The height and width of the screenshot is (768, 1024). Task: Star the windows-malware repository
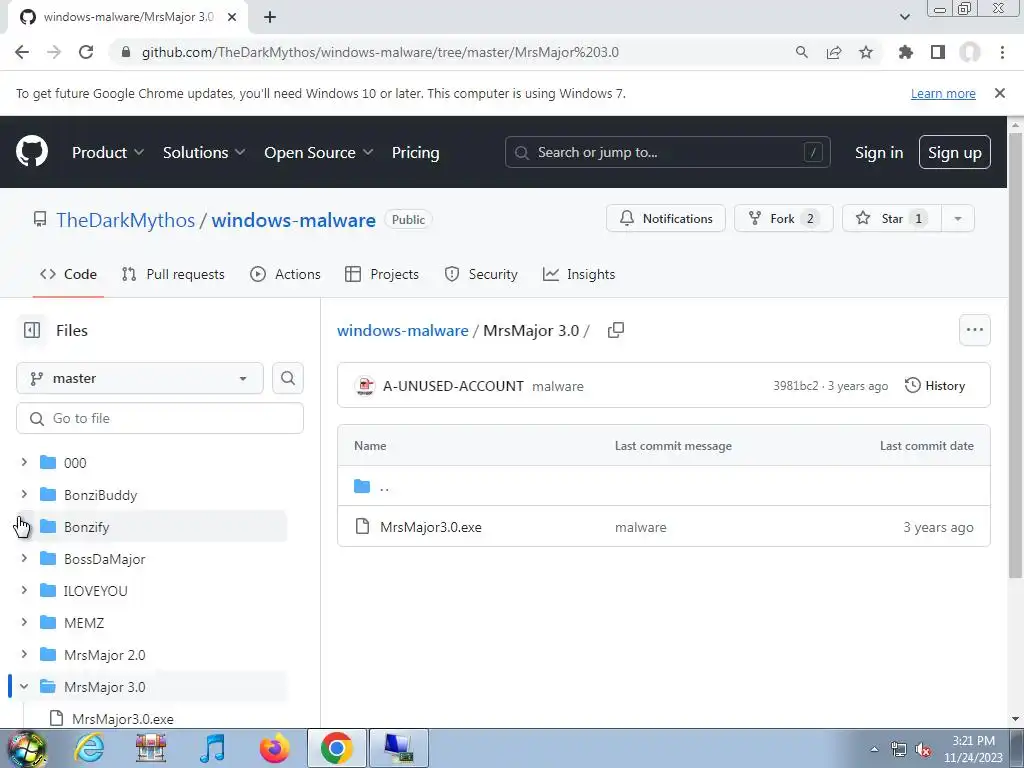click(x=892, y=219)
